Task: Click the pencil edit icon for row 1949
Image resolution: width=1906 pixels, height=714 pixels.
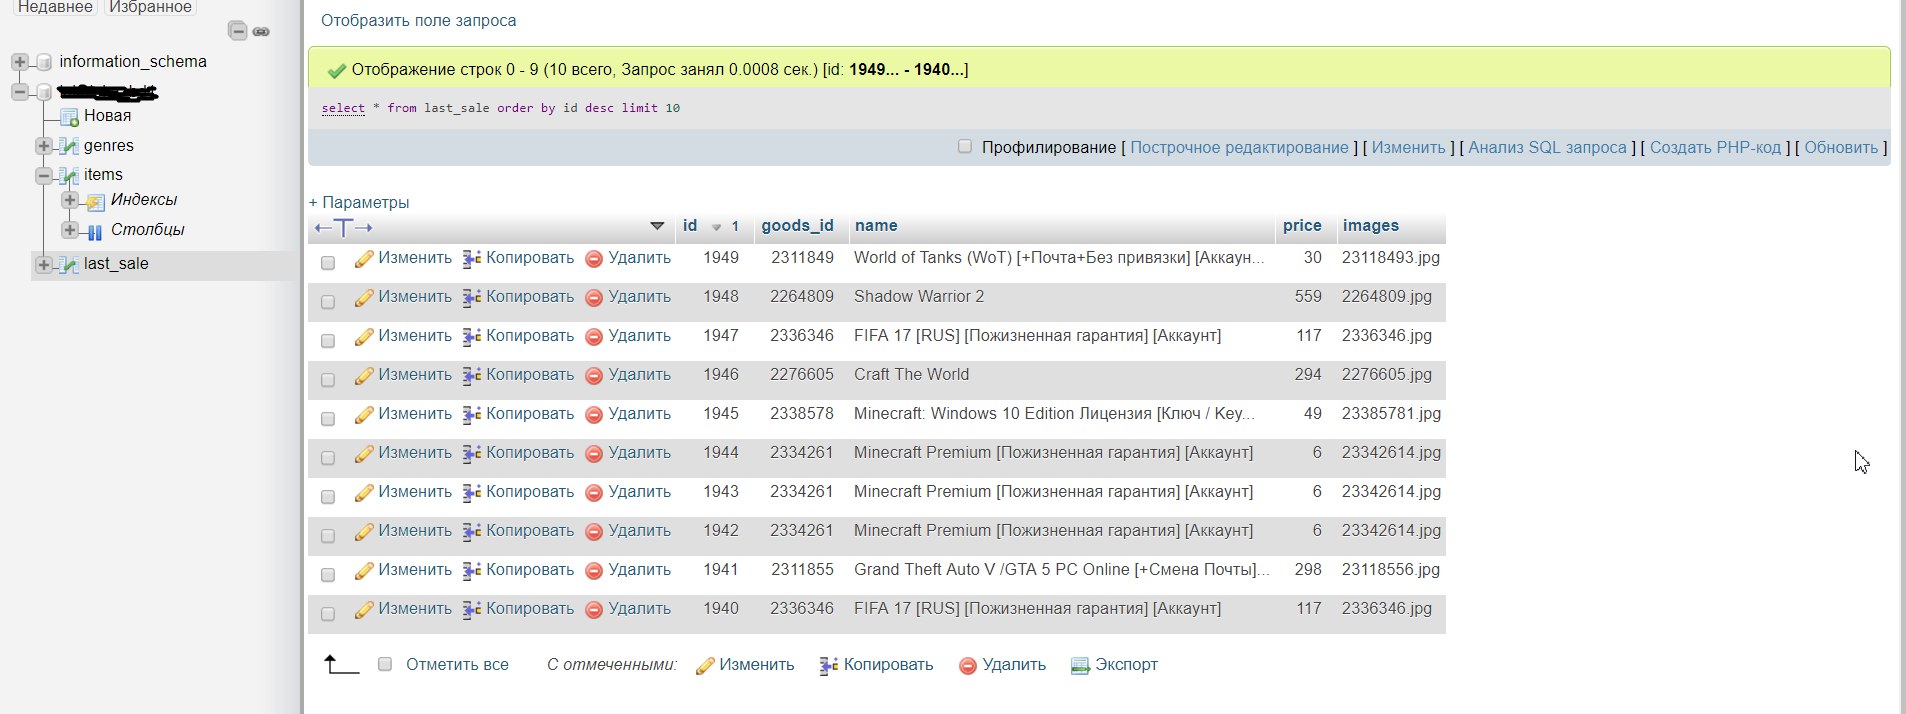Action: point(364,259)
